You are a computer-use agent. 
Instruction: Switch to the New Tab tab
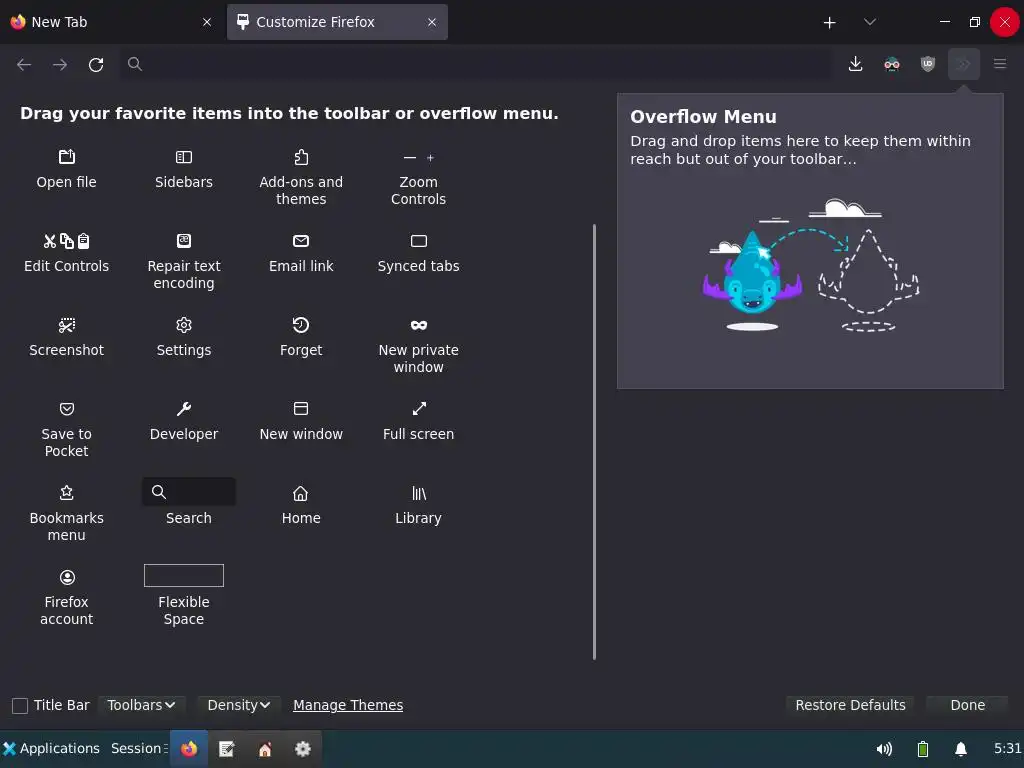click(111, 22)
